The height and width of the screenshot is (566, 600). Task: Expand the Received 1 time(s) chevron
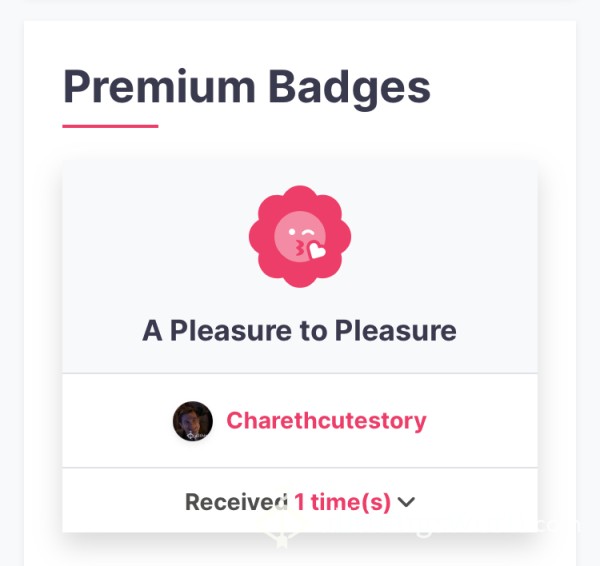(406, 502)
